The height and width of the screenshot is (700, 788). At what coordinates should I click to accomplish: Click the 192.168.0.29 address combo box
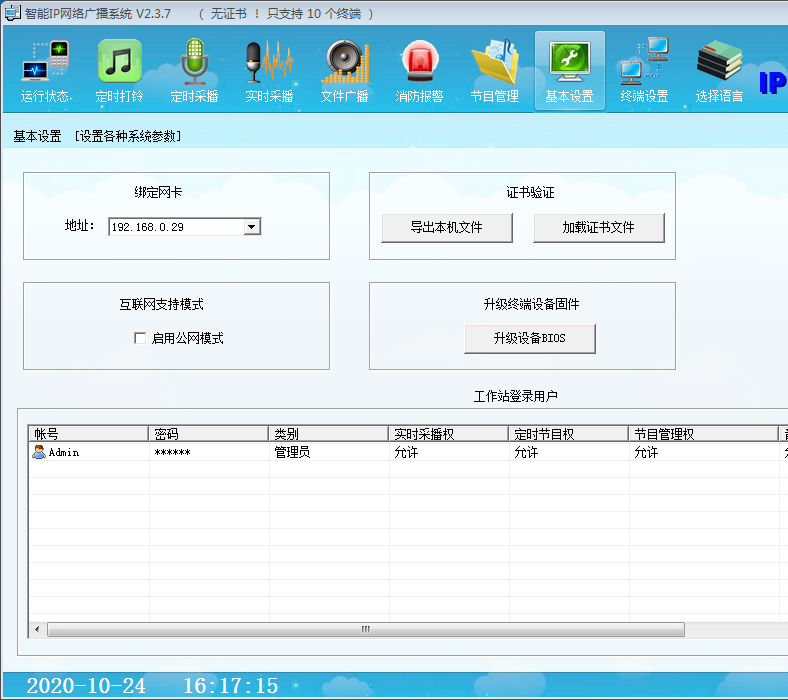click(x=184, y=227)
